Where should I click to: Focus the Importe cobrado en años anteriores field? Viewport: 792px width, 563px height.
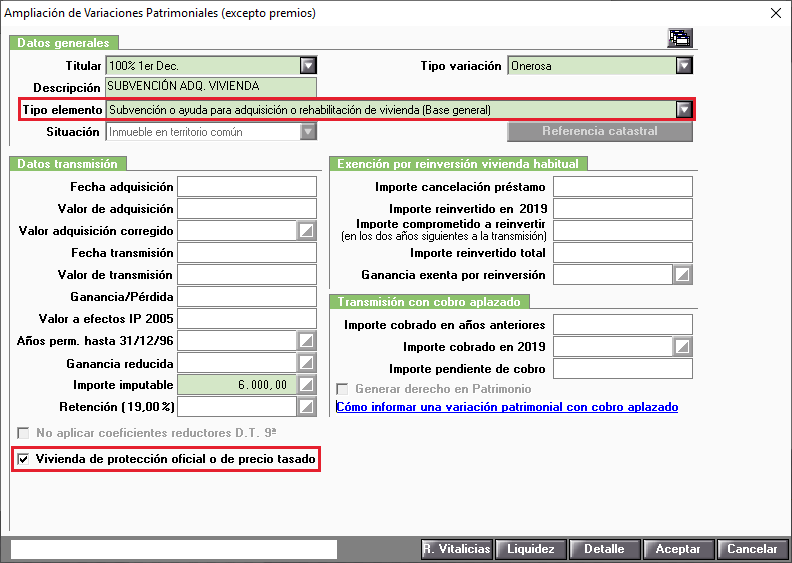623,325
